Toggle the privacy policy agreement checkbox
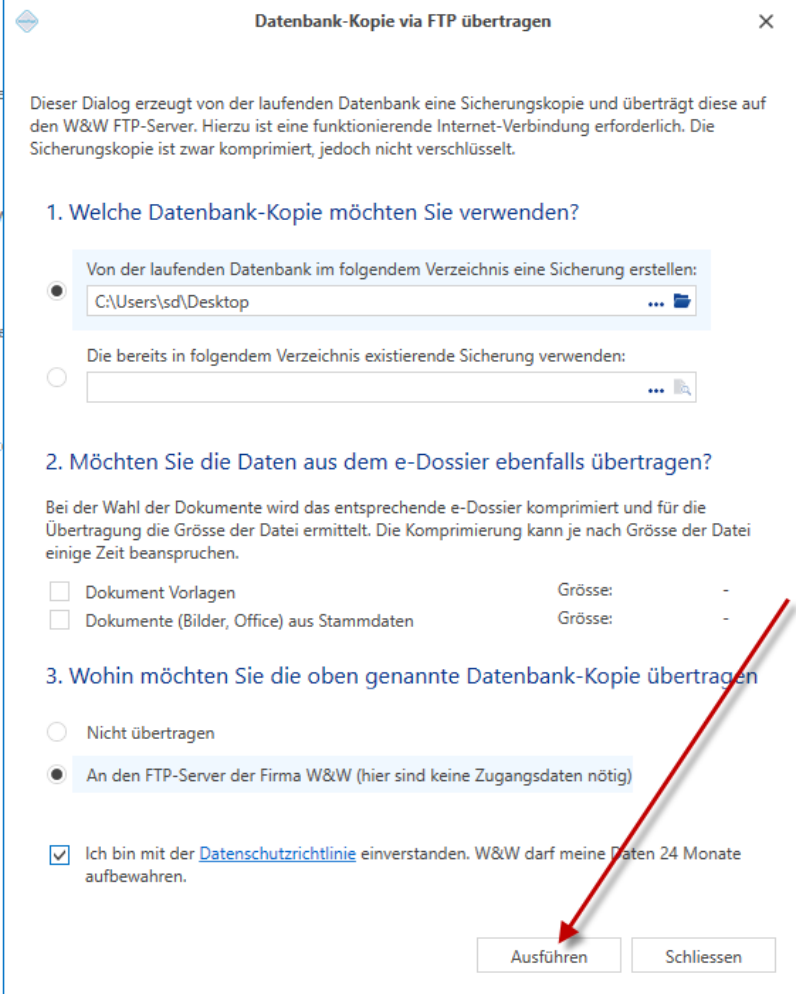Screen dimensions: 796x994 [x=60, y=855]
